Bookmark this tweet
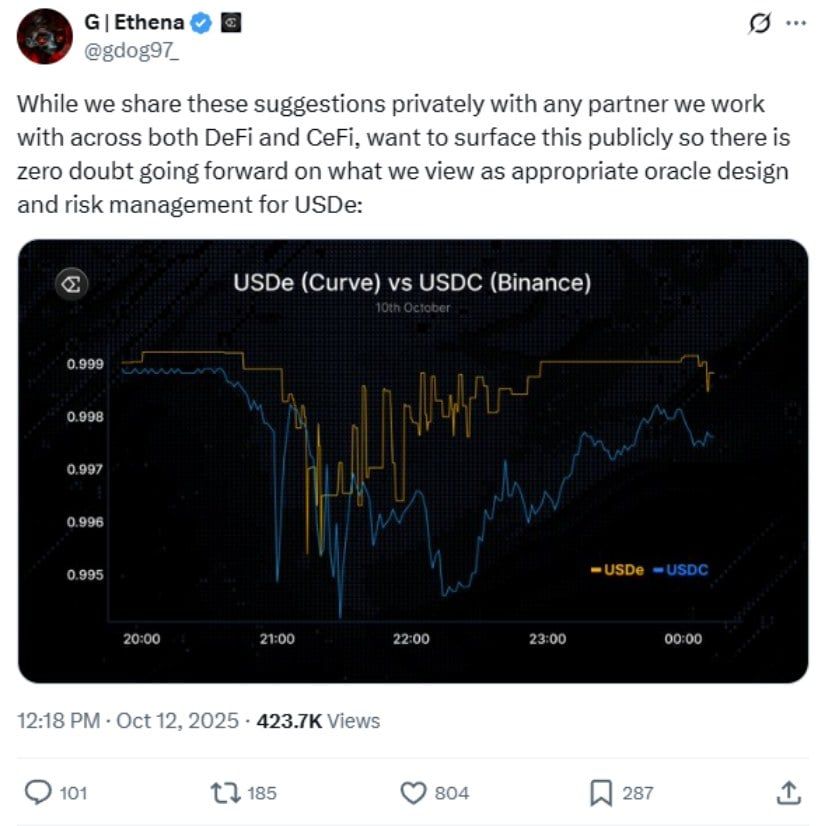The width and height of the screenshot is (825, 826). (x=601, y=793)
